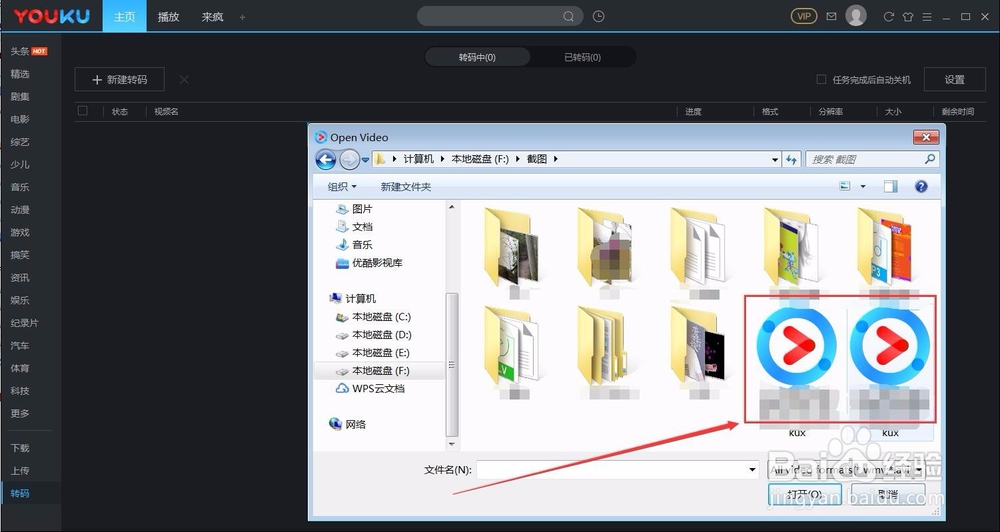The image size is (1000, 532).
Task: Open 下载 in the sidebar
Action: (x=20, y=448)
